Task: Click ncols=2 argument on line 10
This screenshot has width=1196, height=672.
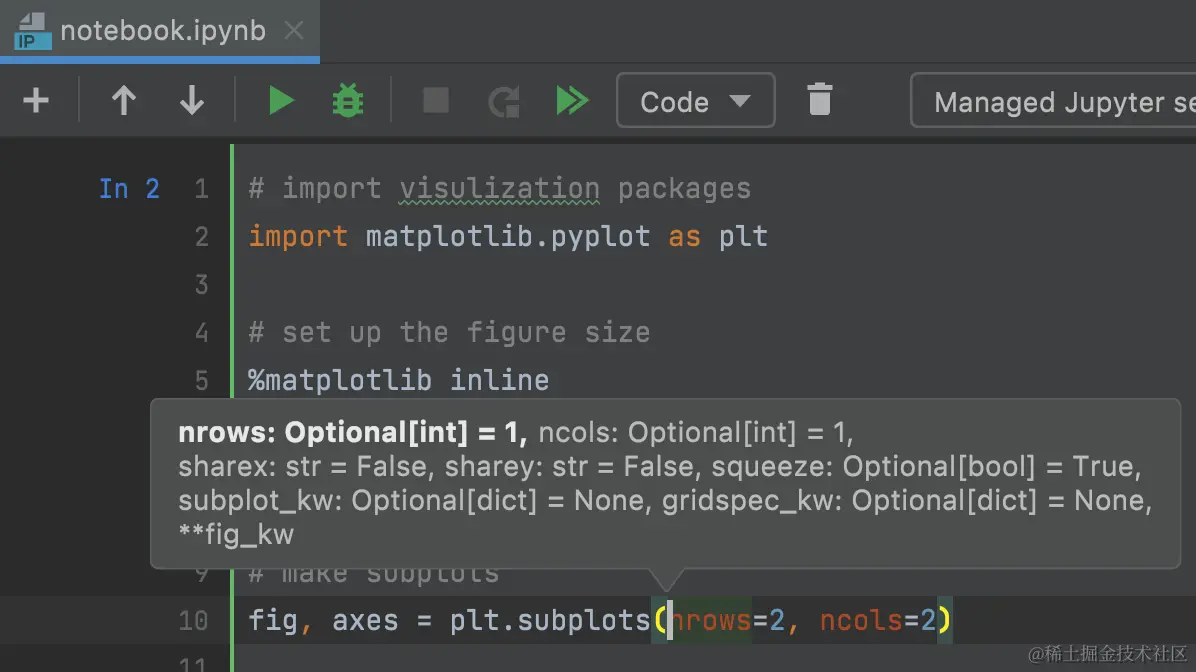Action: [x=878, y=620]
